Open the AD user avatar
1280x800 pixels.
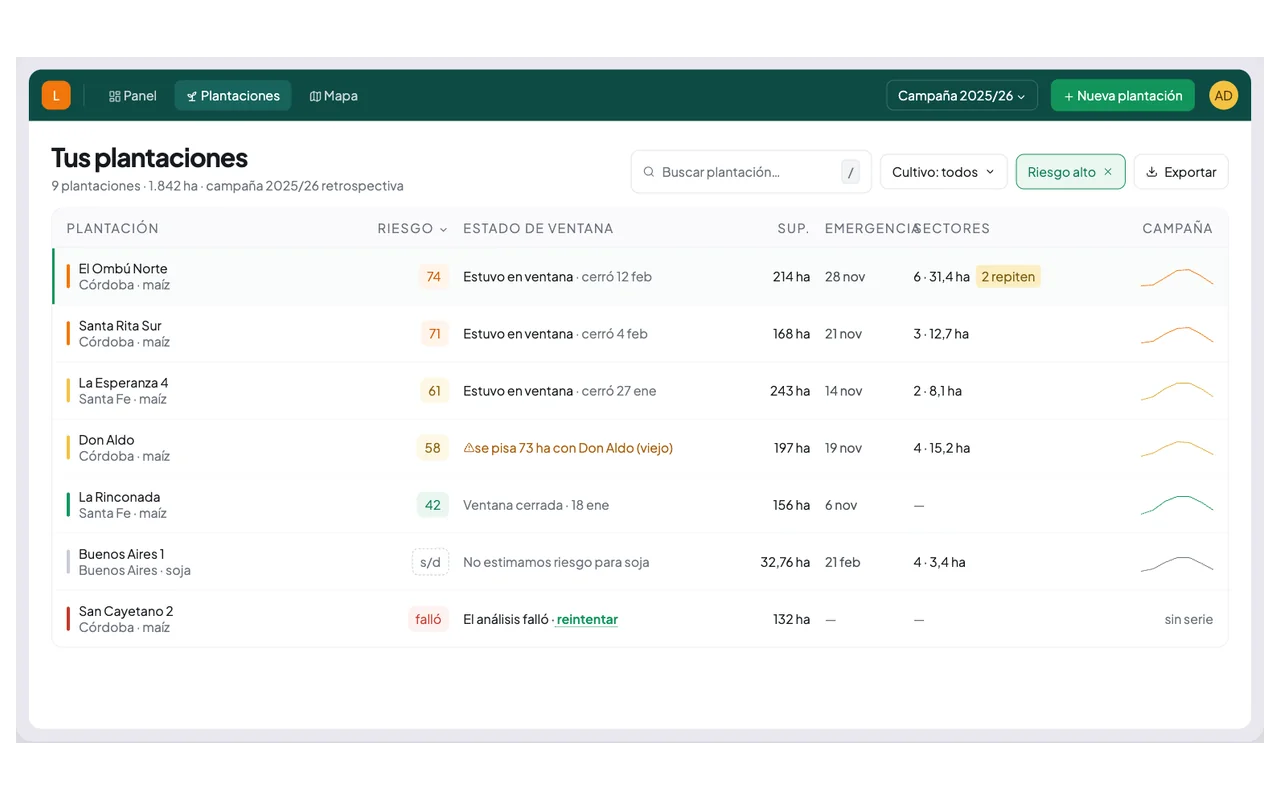[x=1223, y=95]
